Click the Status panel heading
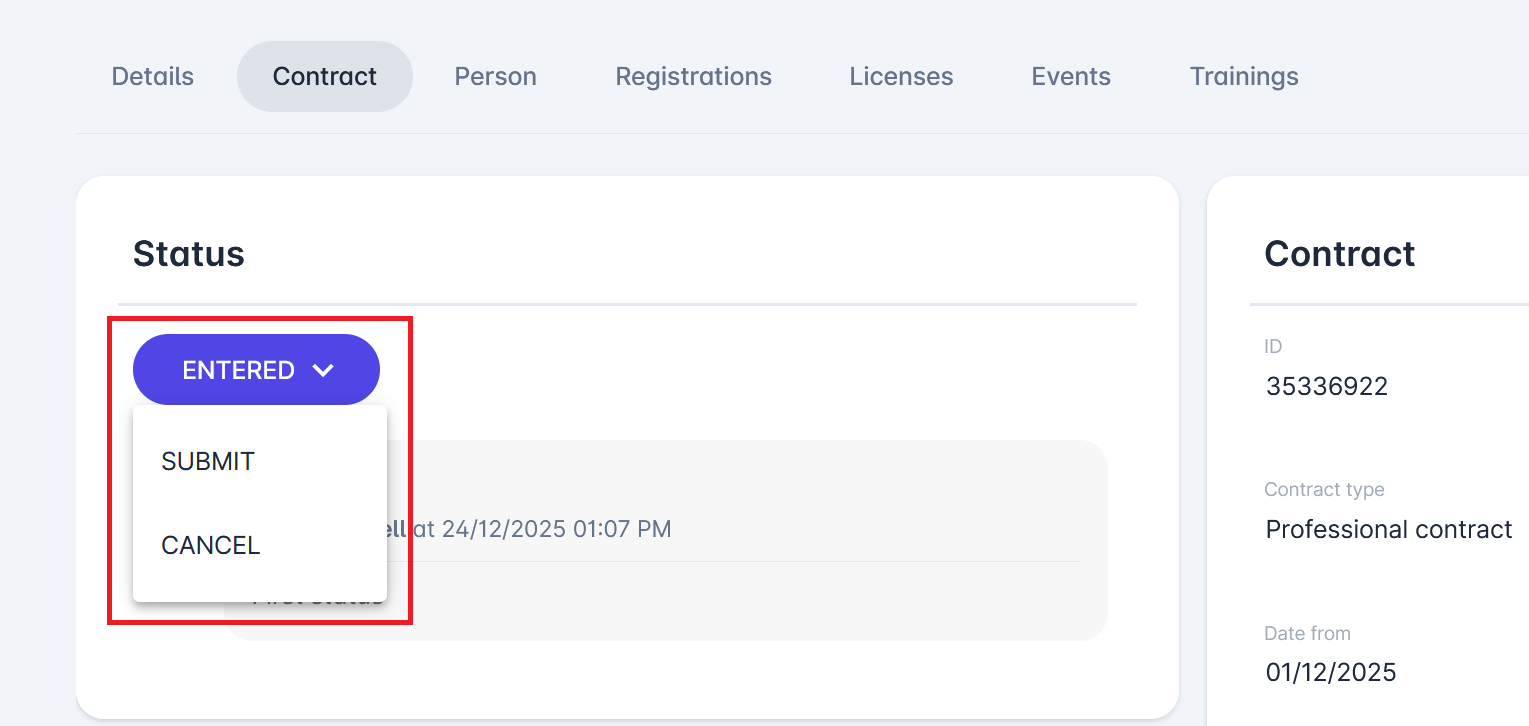 (x=189, y=254)
